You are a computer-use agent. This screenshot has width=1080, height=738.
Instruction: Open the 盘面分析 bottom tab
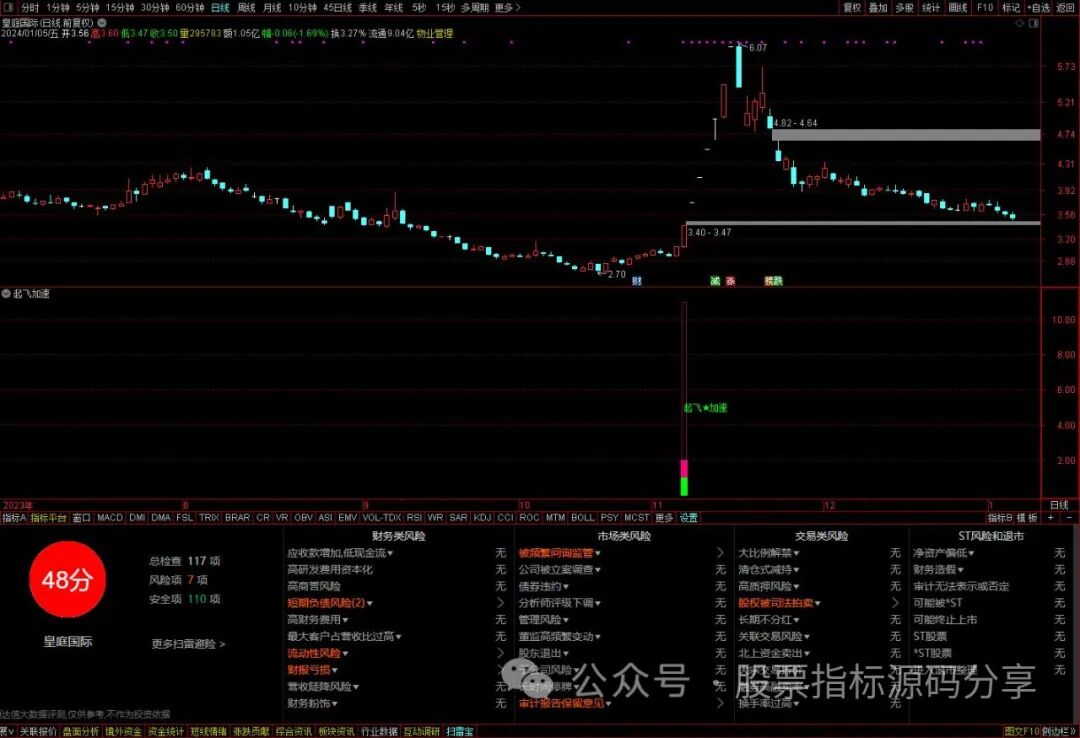[x=81, y=732]
